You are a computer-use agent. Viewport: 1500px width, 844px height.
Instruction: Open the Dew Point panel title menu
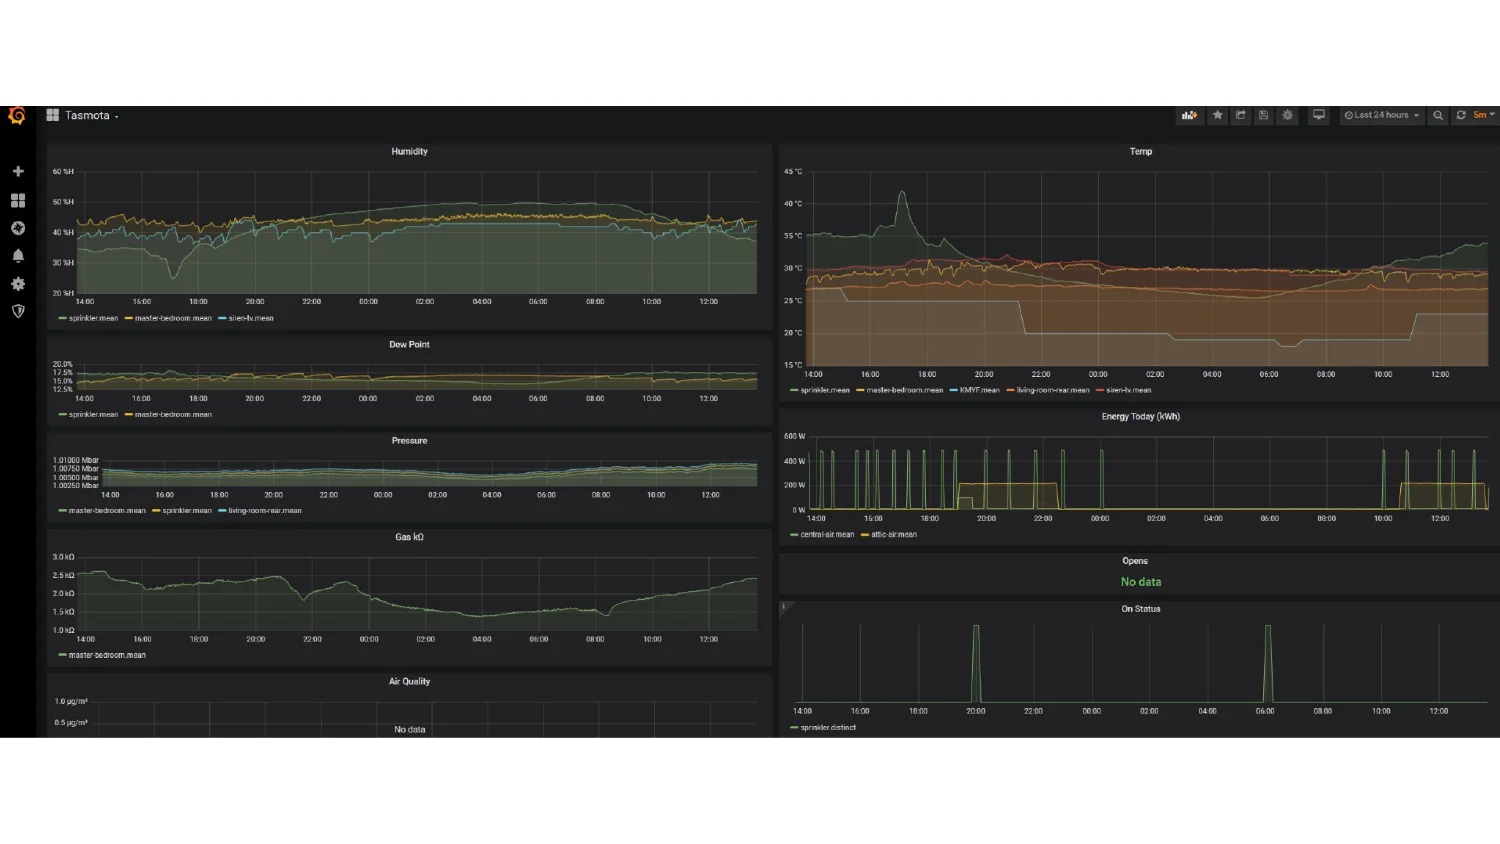pyautogui.click(x=409, y=345)
